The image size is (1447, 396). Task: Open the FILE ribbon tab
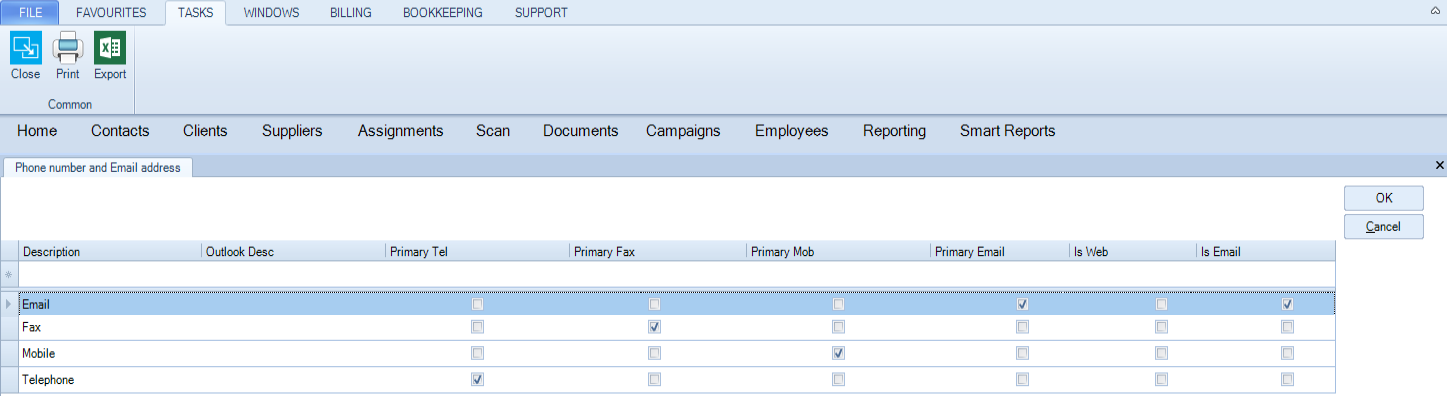click(31, 13)
